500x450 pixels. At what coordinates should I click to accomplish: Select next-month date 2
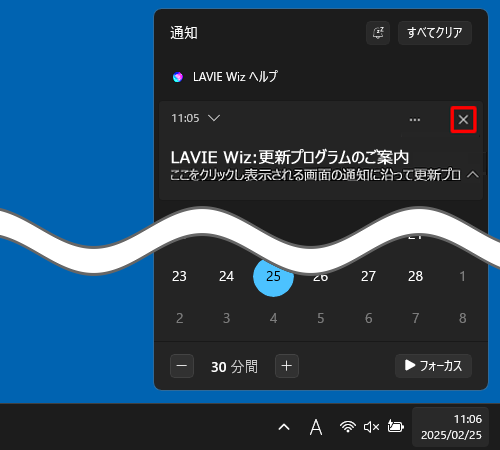(179, 318)
